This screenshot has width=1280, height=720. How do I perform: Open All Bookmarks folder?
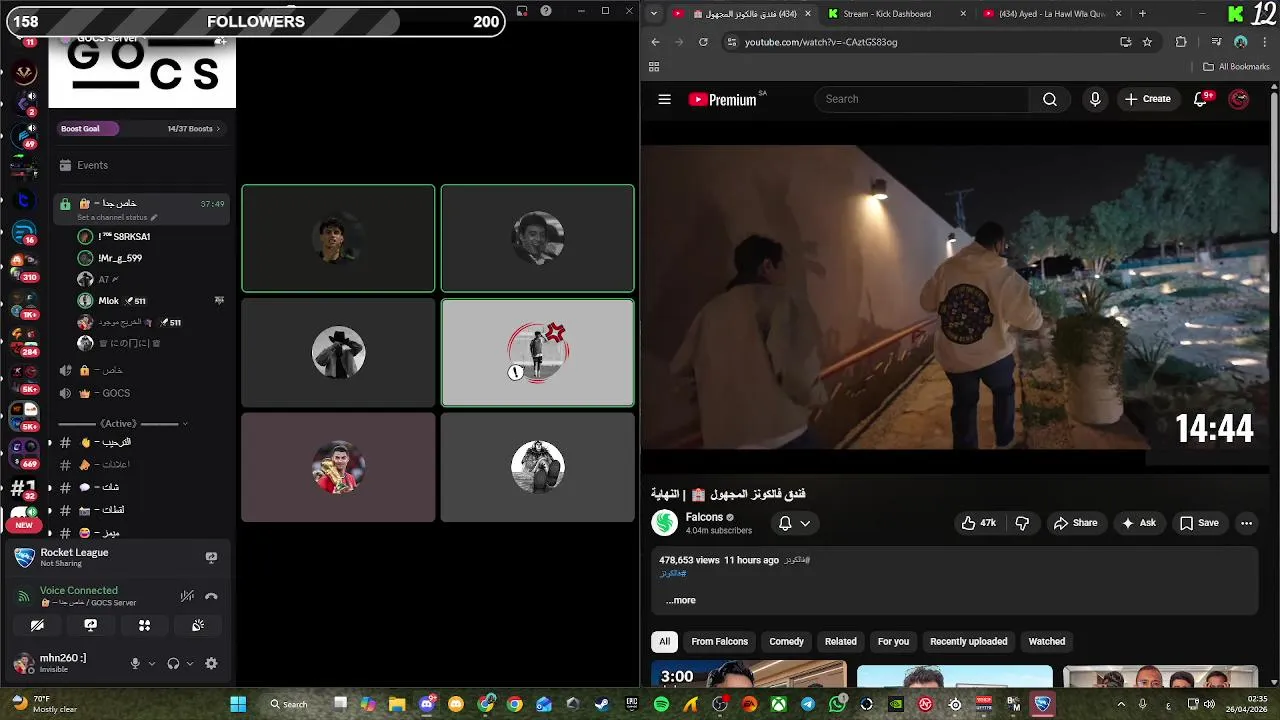click(x=1236, y=67)
